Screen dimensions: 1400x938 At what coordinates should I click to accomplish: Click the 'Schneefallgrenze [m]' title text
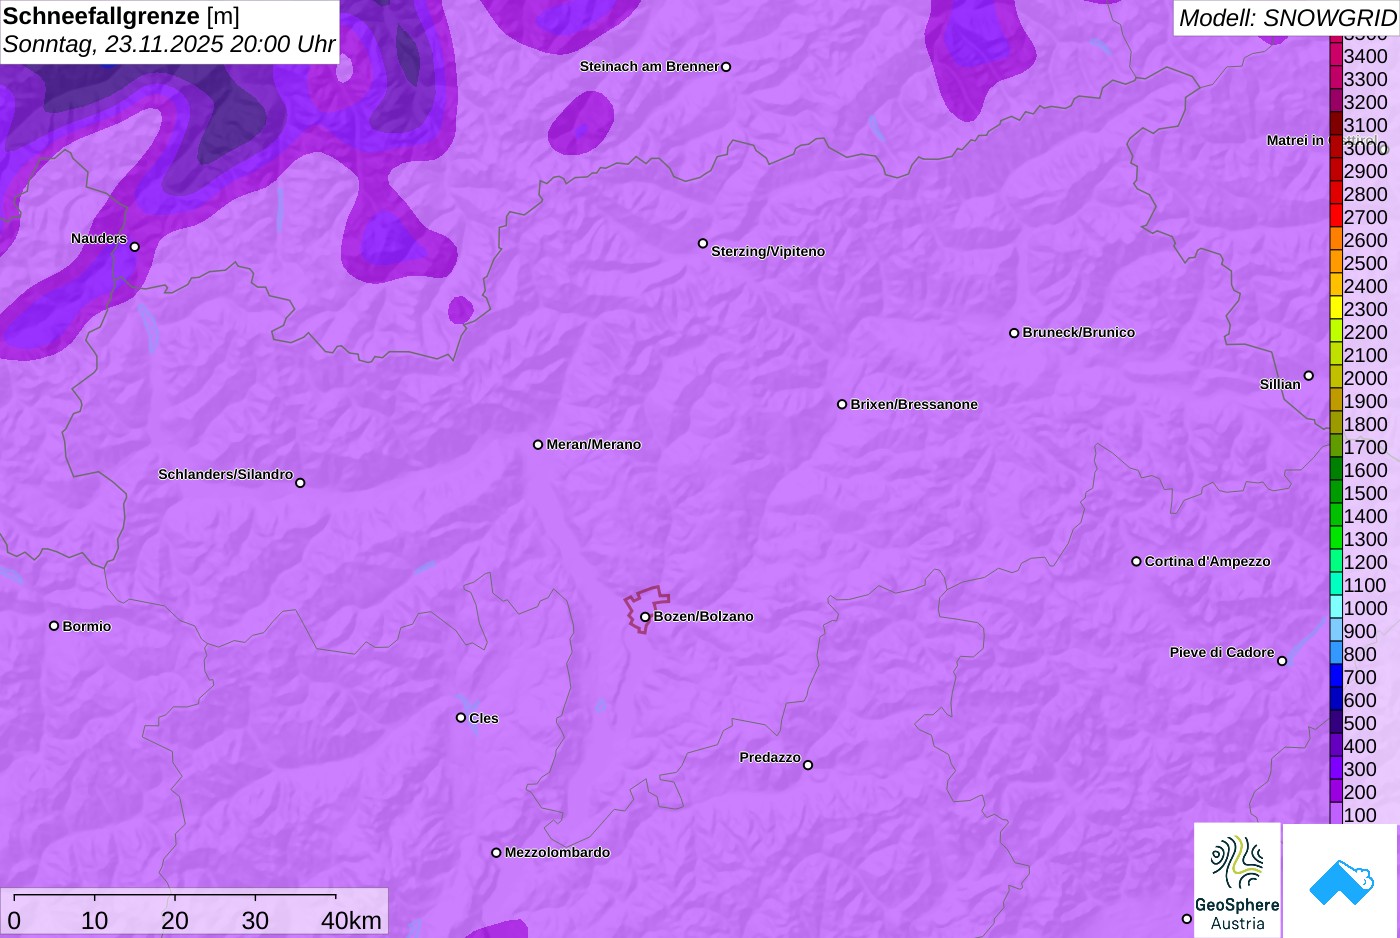pos(121,16)
